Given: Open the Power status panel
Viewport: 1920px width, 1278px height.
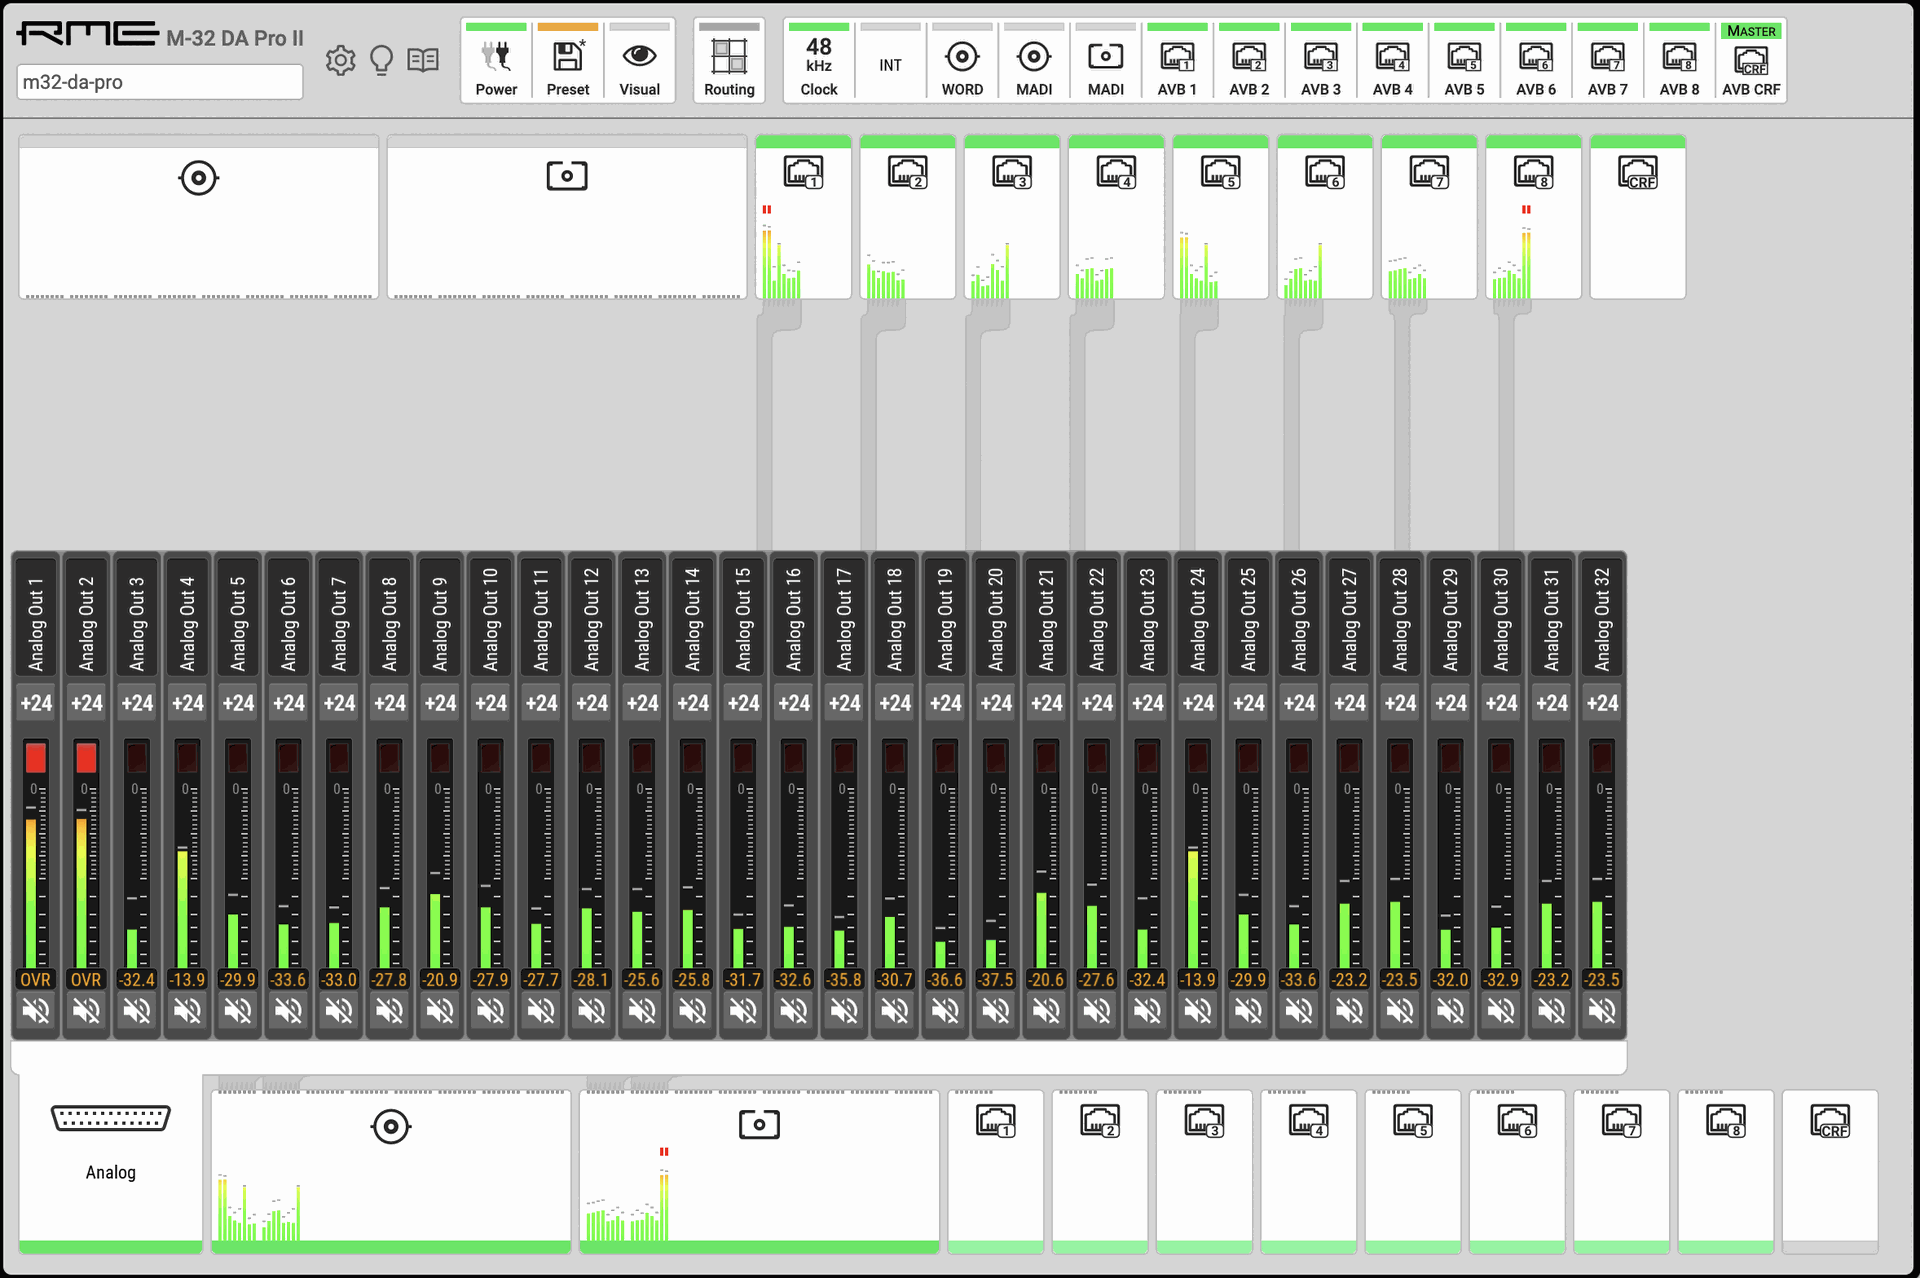Looking at the screenshot, I should coord(496,63).
